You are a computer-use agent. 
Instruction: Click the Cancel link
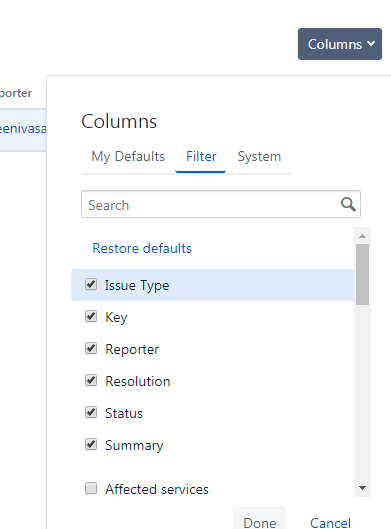coord(330,523)
